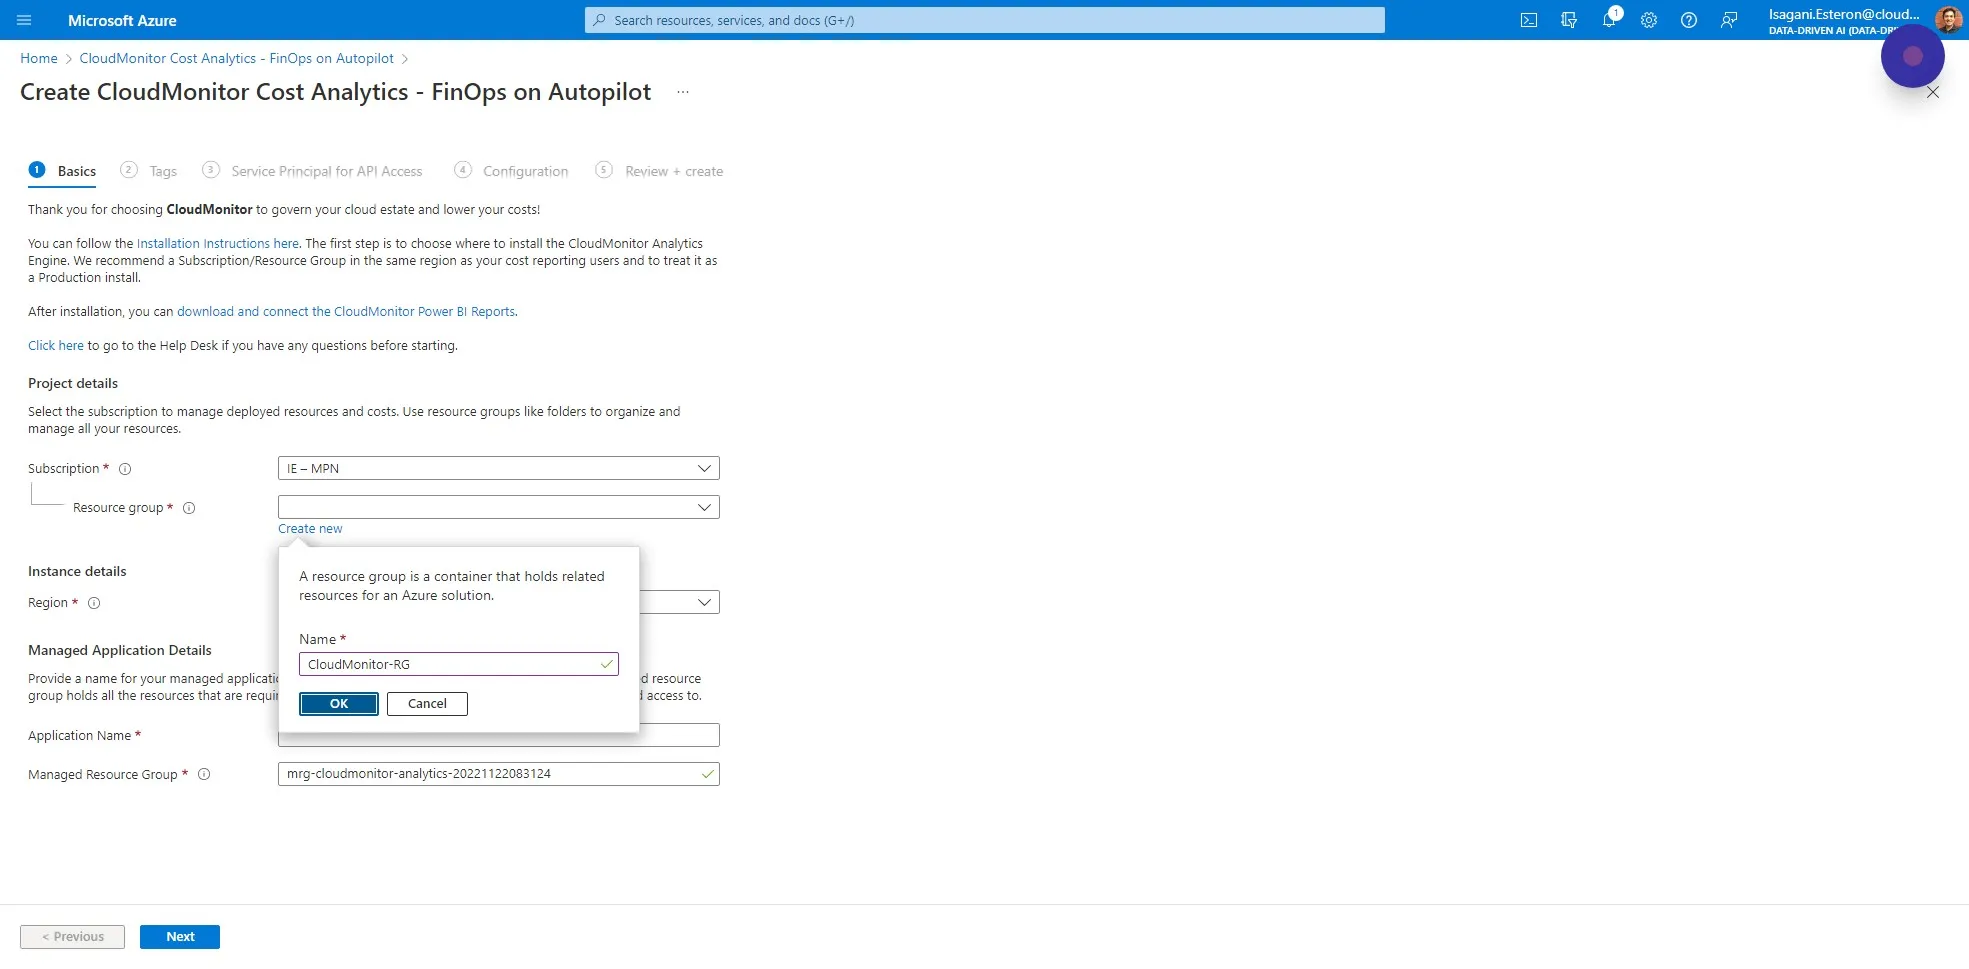Follow the Click here Help Desk link
This screenshot has height=969, width=1969.
pyautogui.click(x=56, y=345)
